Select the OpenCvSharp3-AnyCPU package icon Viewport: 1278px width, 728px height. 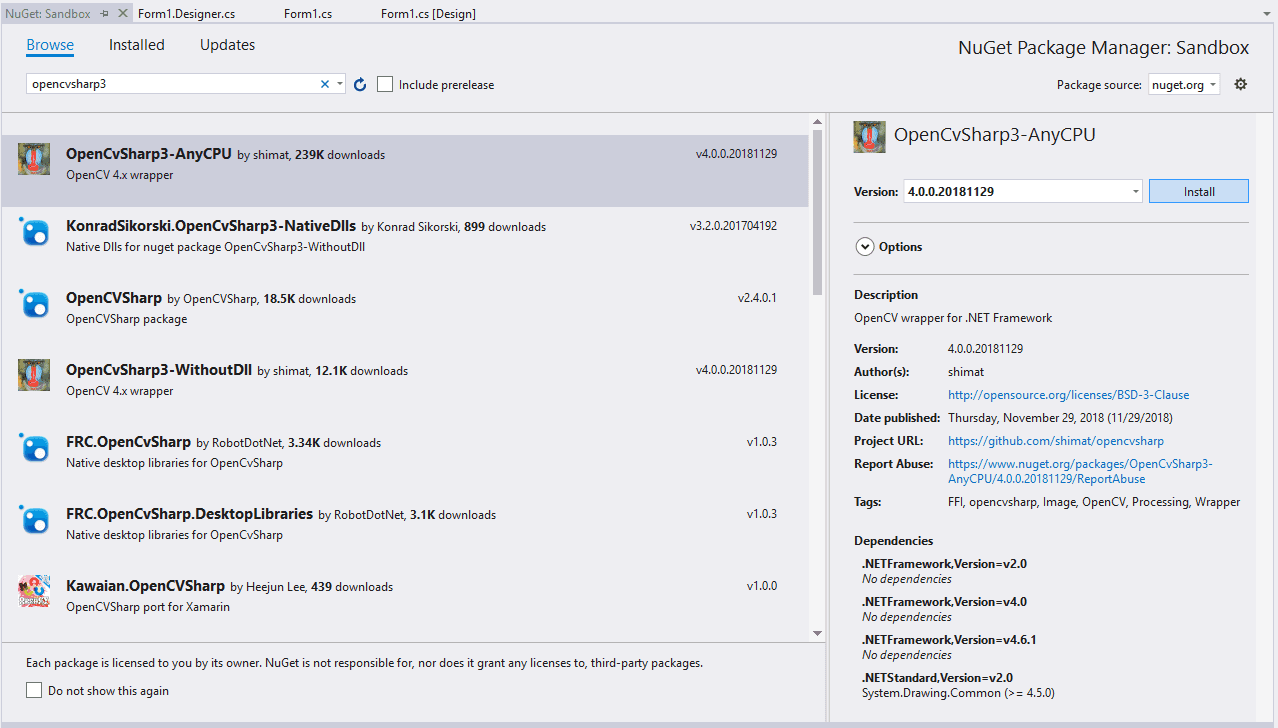coord(33,158)
